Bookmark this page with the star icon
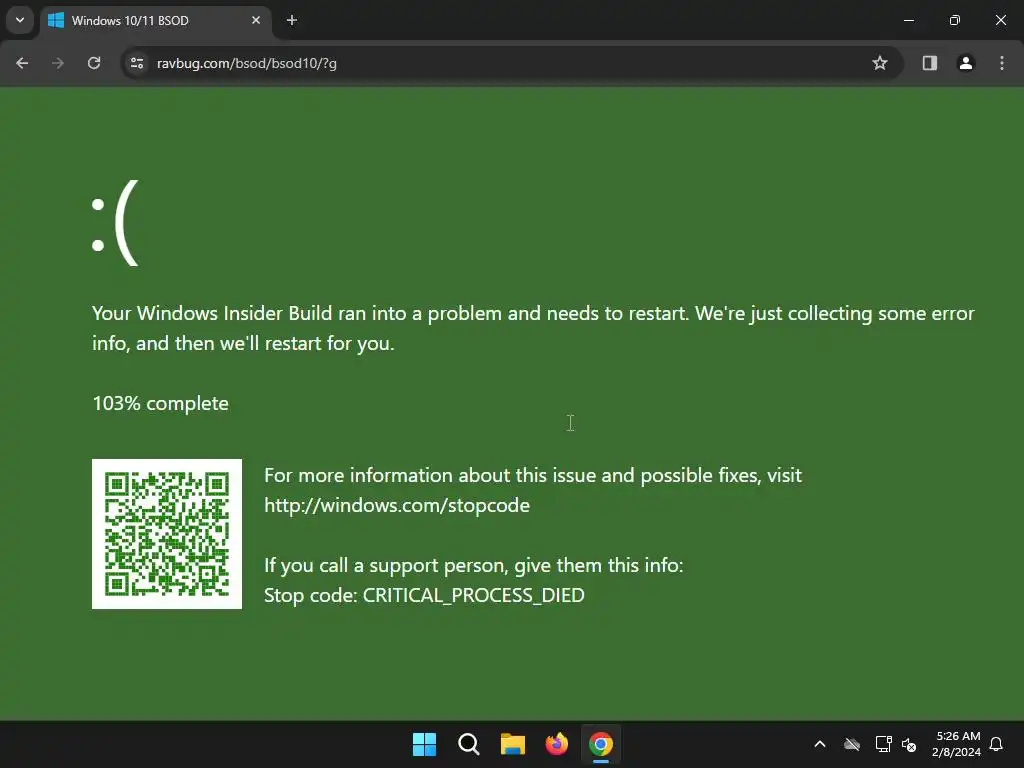This screenshot has width=1024, height=768. (x=880, y=63)
